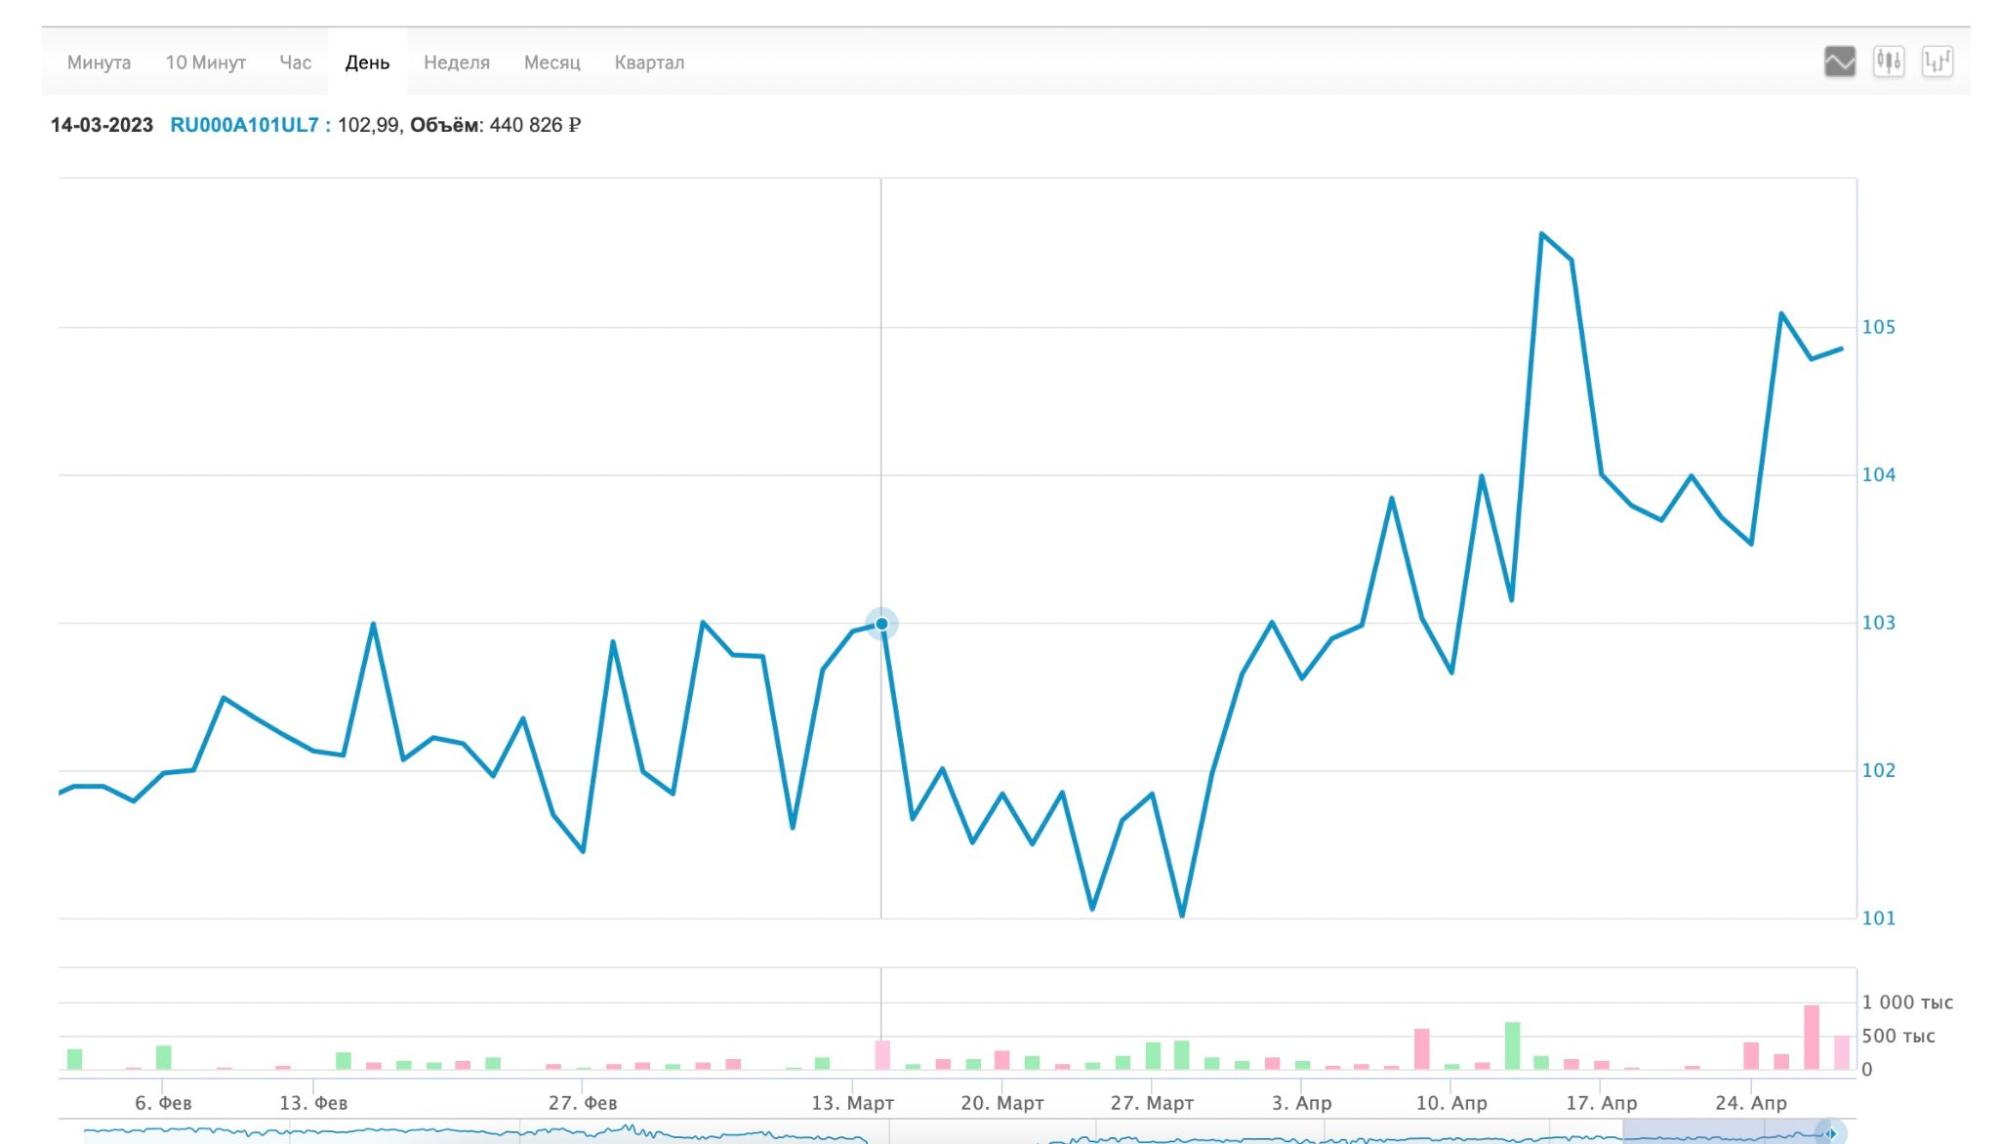
Task: Click the 20. Март date label
Action: click(1002, 1103)
